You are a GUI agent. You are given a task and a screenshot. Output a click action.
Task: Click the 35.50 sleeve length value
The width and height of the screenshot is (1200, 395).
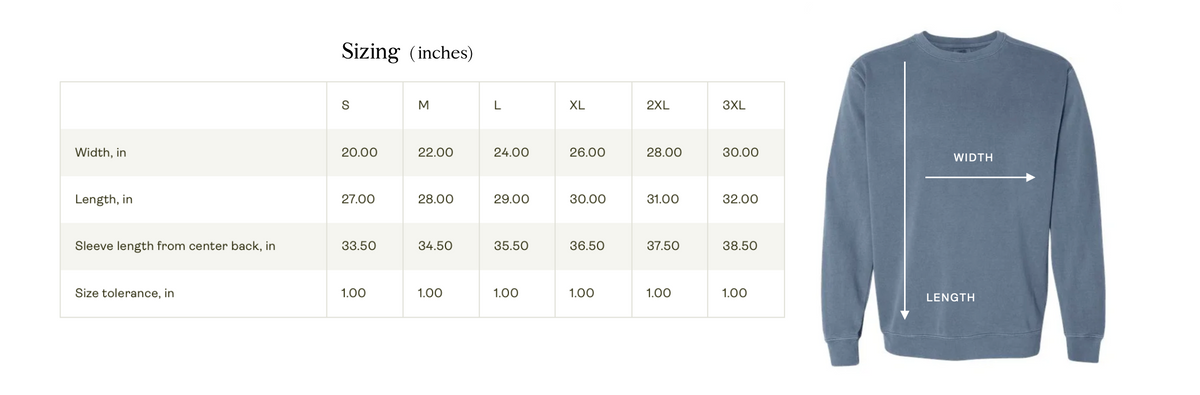(x=511, y=246)
